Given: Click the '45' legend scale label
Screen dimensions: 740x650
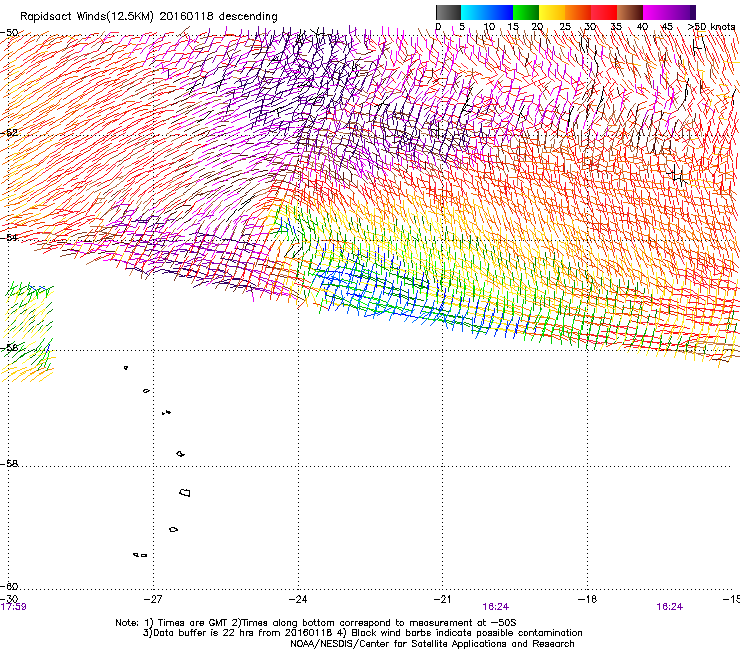Looking at the screenshot, I should coord(667,27).
